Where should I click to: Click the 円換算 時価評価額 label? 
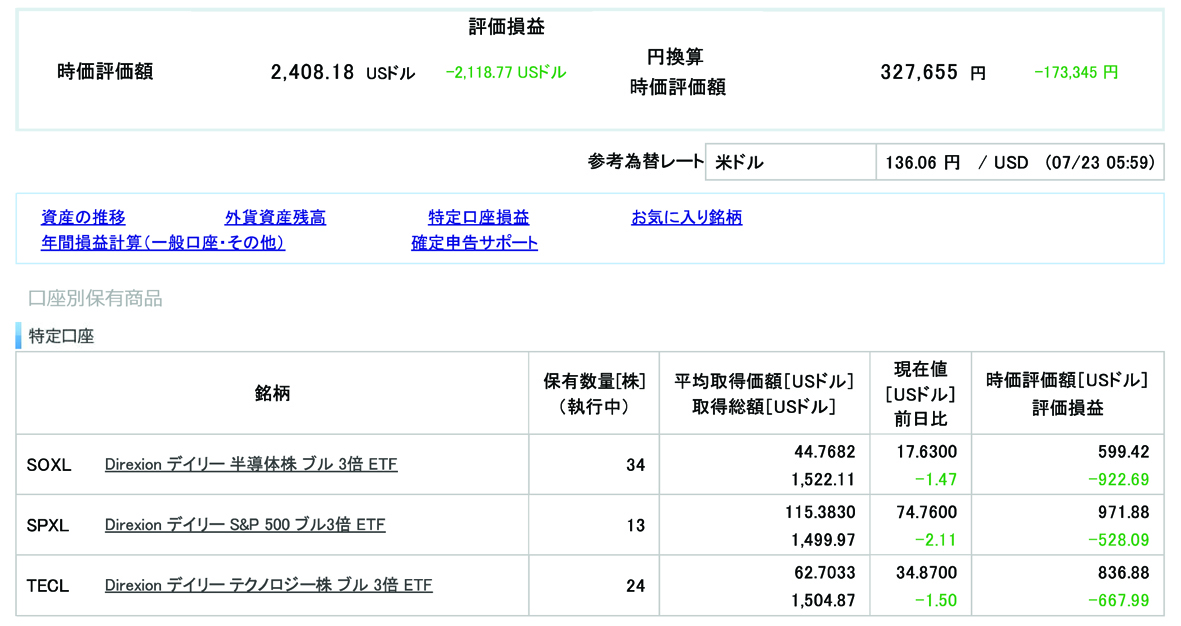[x=677, y=72]
